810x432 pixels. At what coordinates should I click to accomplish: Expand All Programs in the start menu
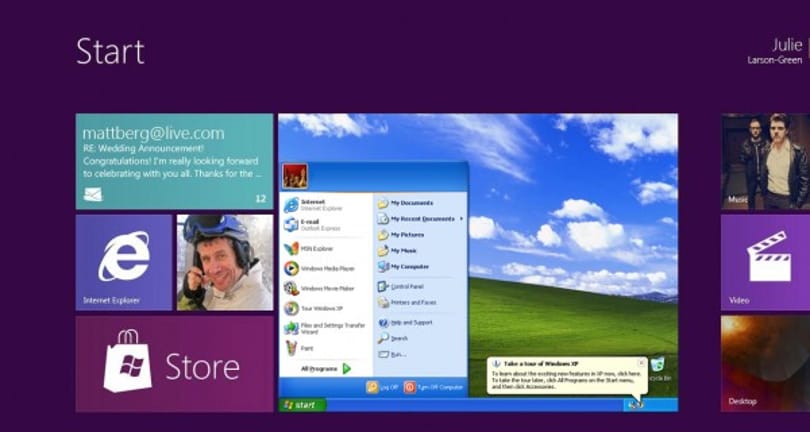click(325, 368)
